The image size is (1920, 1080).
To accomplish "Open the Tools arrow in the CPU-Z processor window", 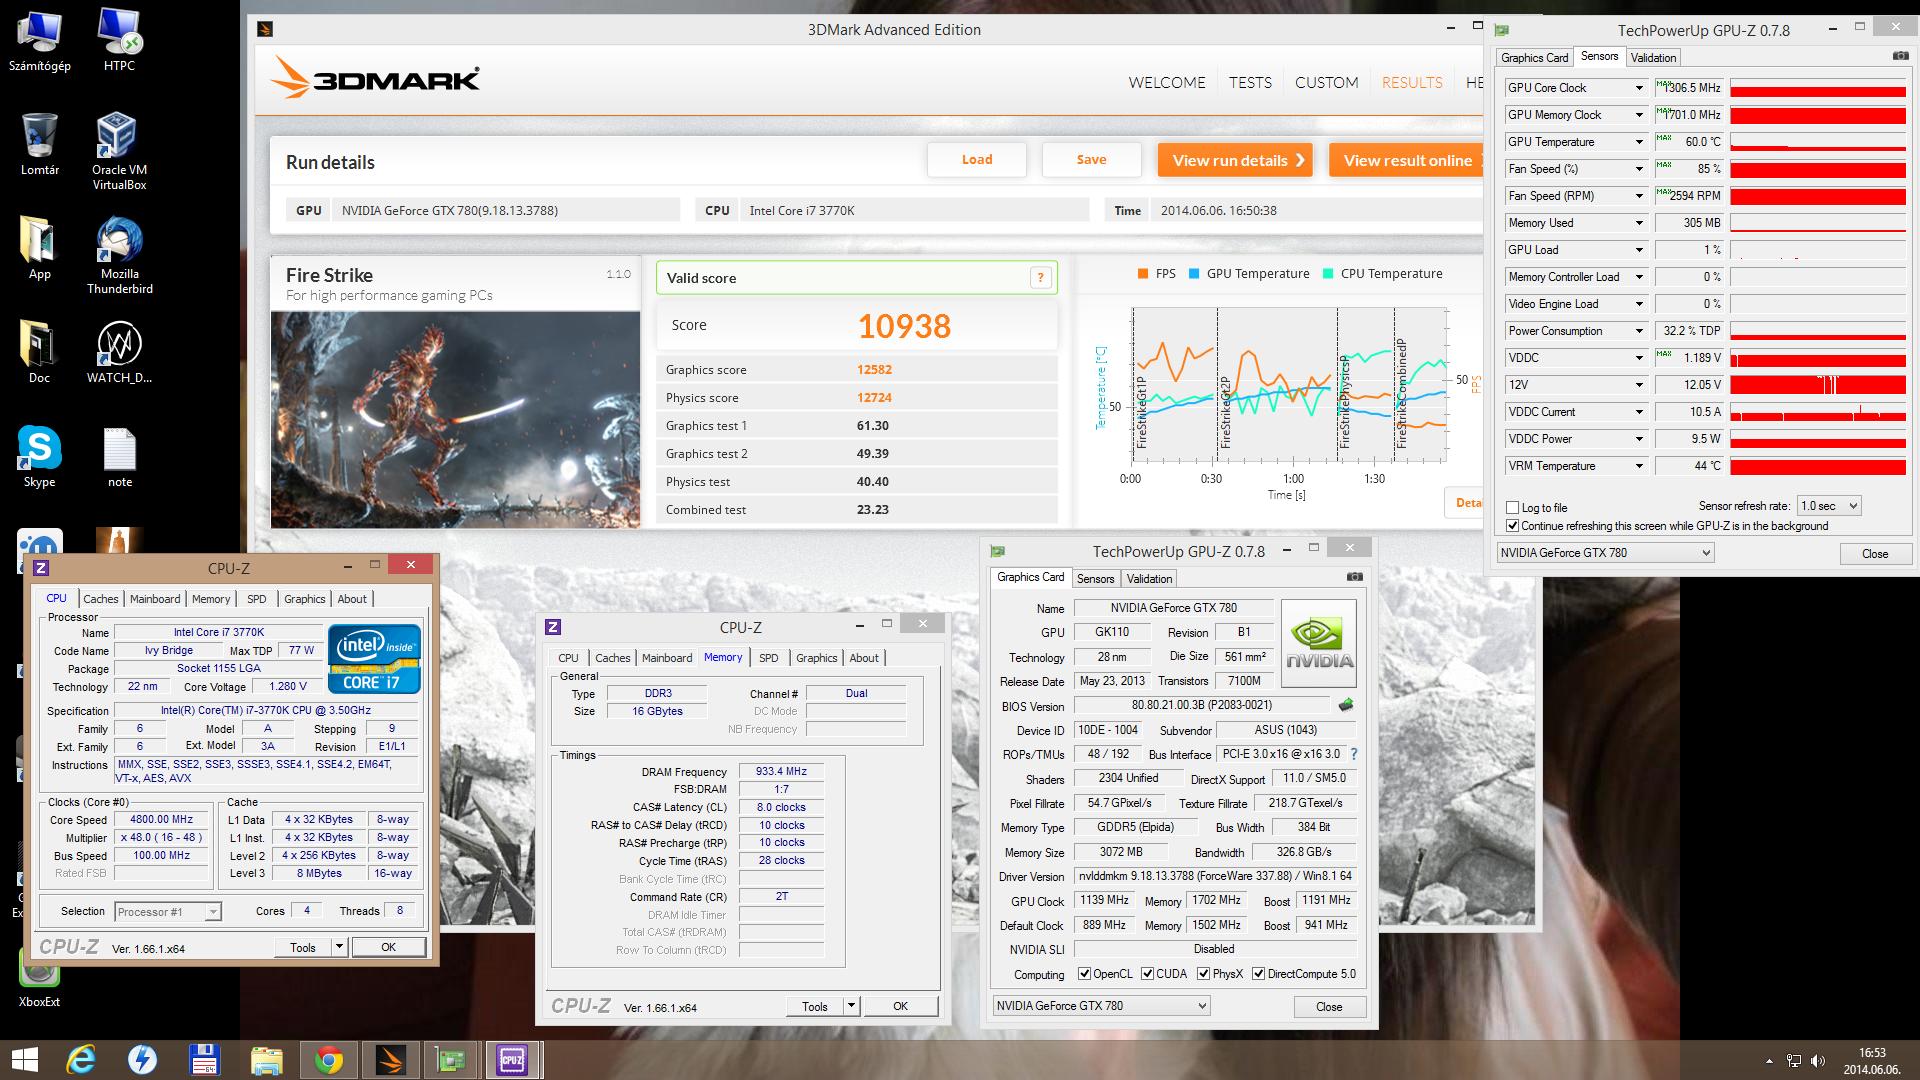I will click(x=339, y=947).
